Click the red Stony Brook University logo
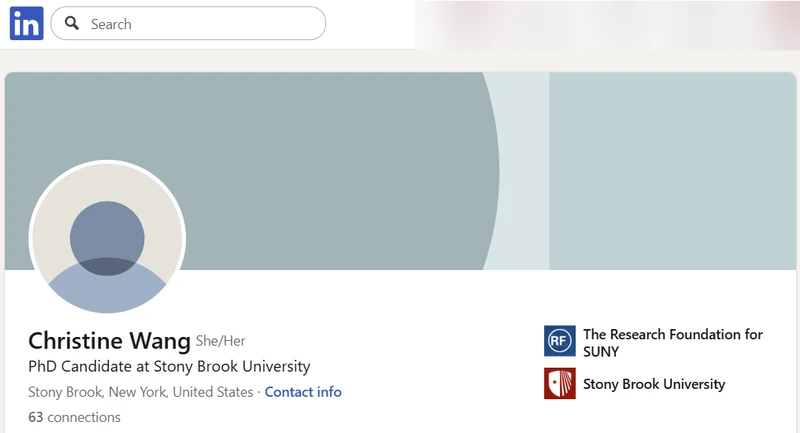 coord(559,384)
